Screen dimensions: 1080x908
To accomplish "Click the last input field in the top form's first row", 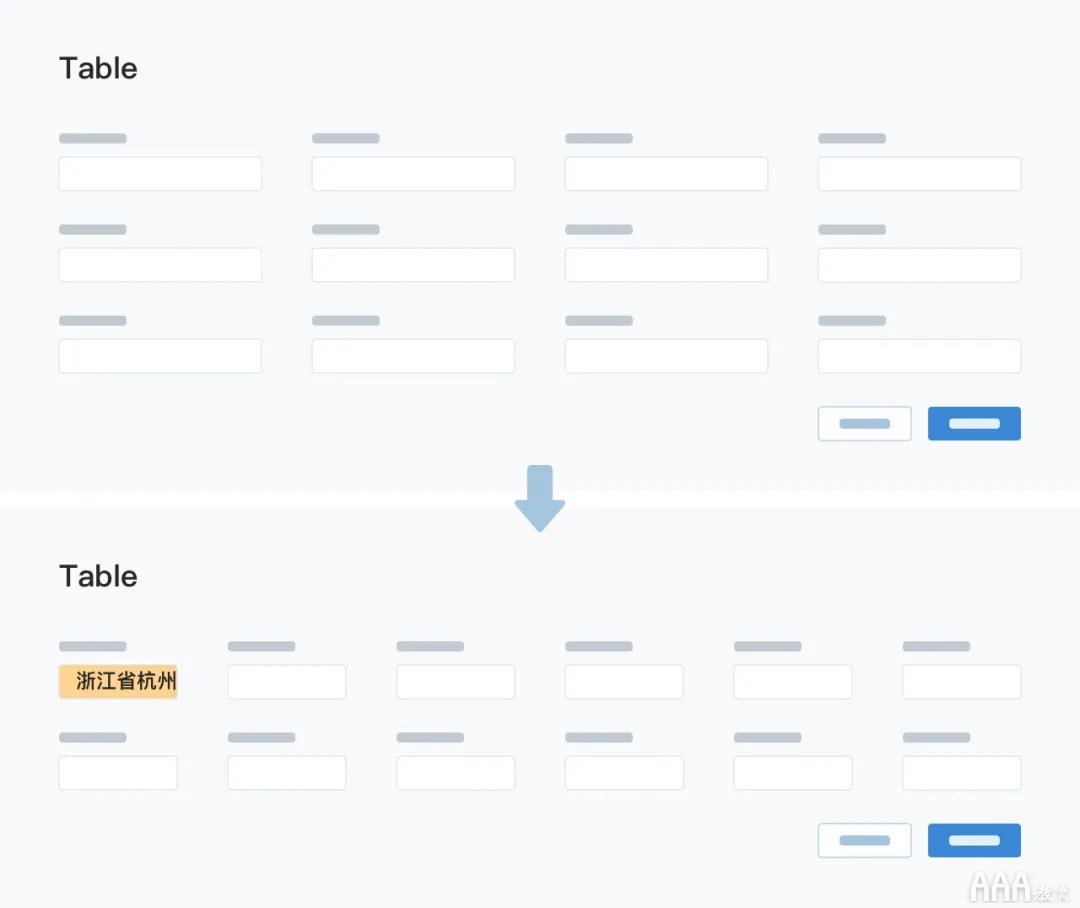I will click(x=920, y=174).
